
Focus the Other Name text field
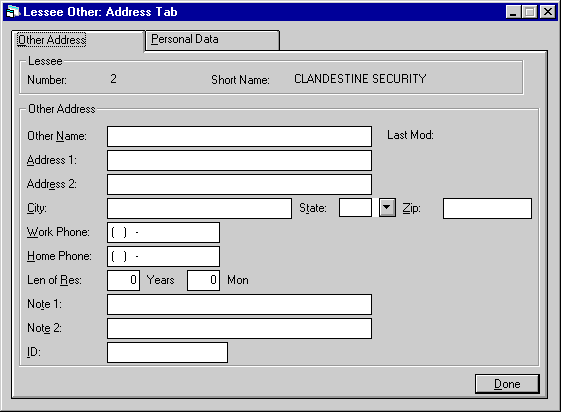coord(239,136)
